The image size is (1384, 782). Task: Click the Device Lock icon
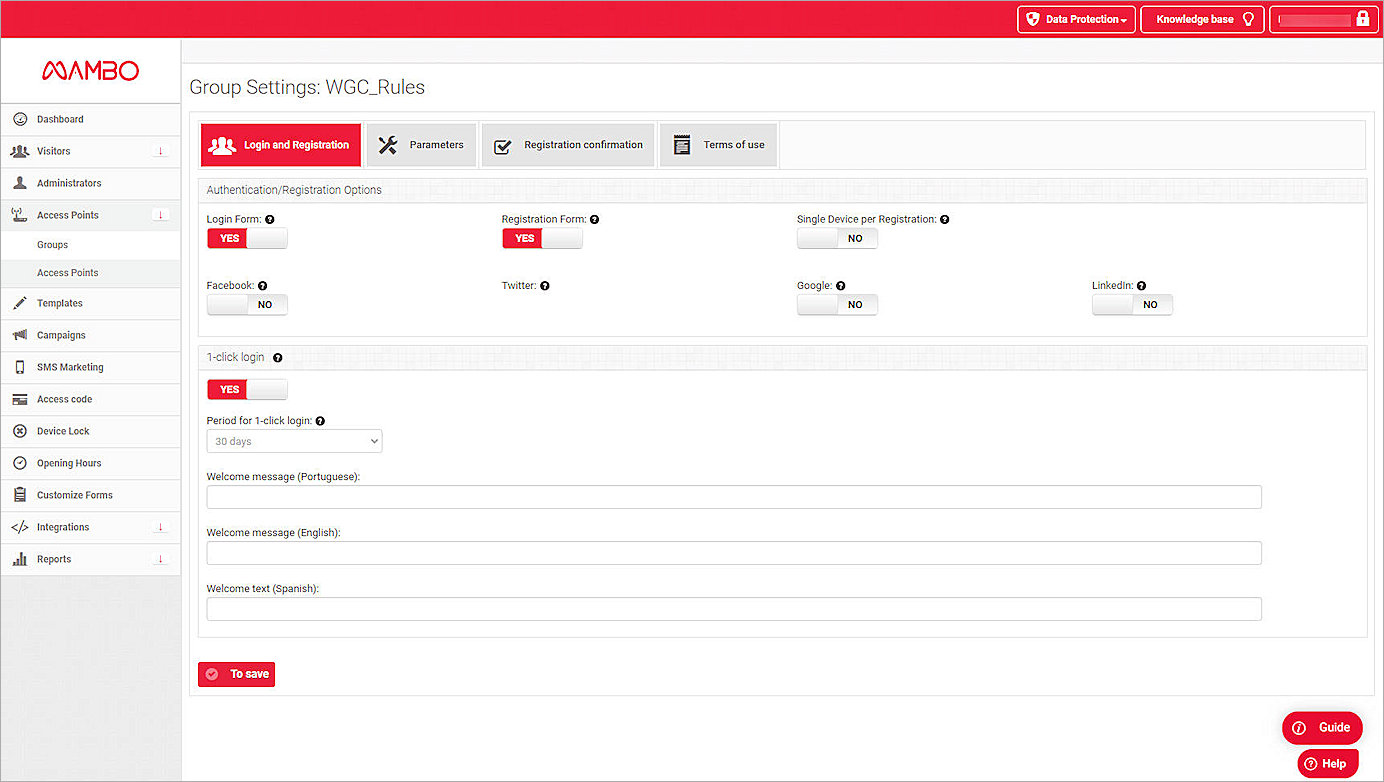(x=20, y=431)
